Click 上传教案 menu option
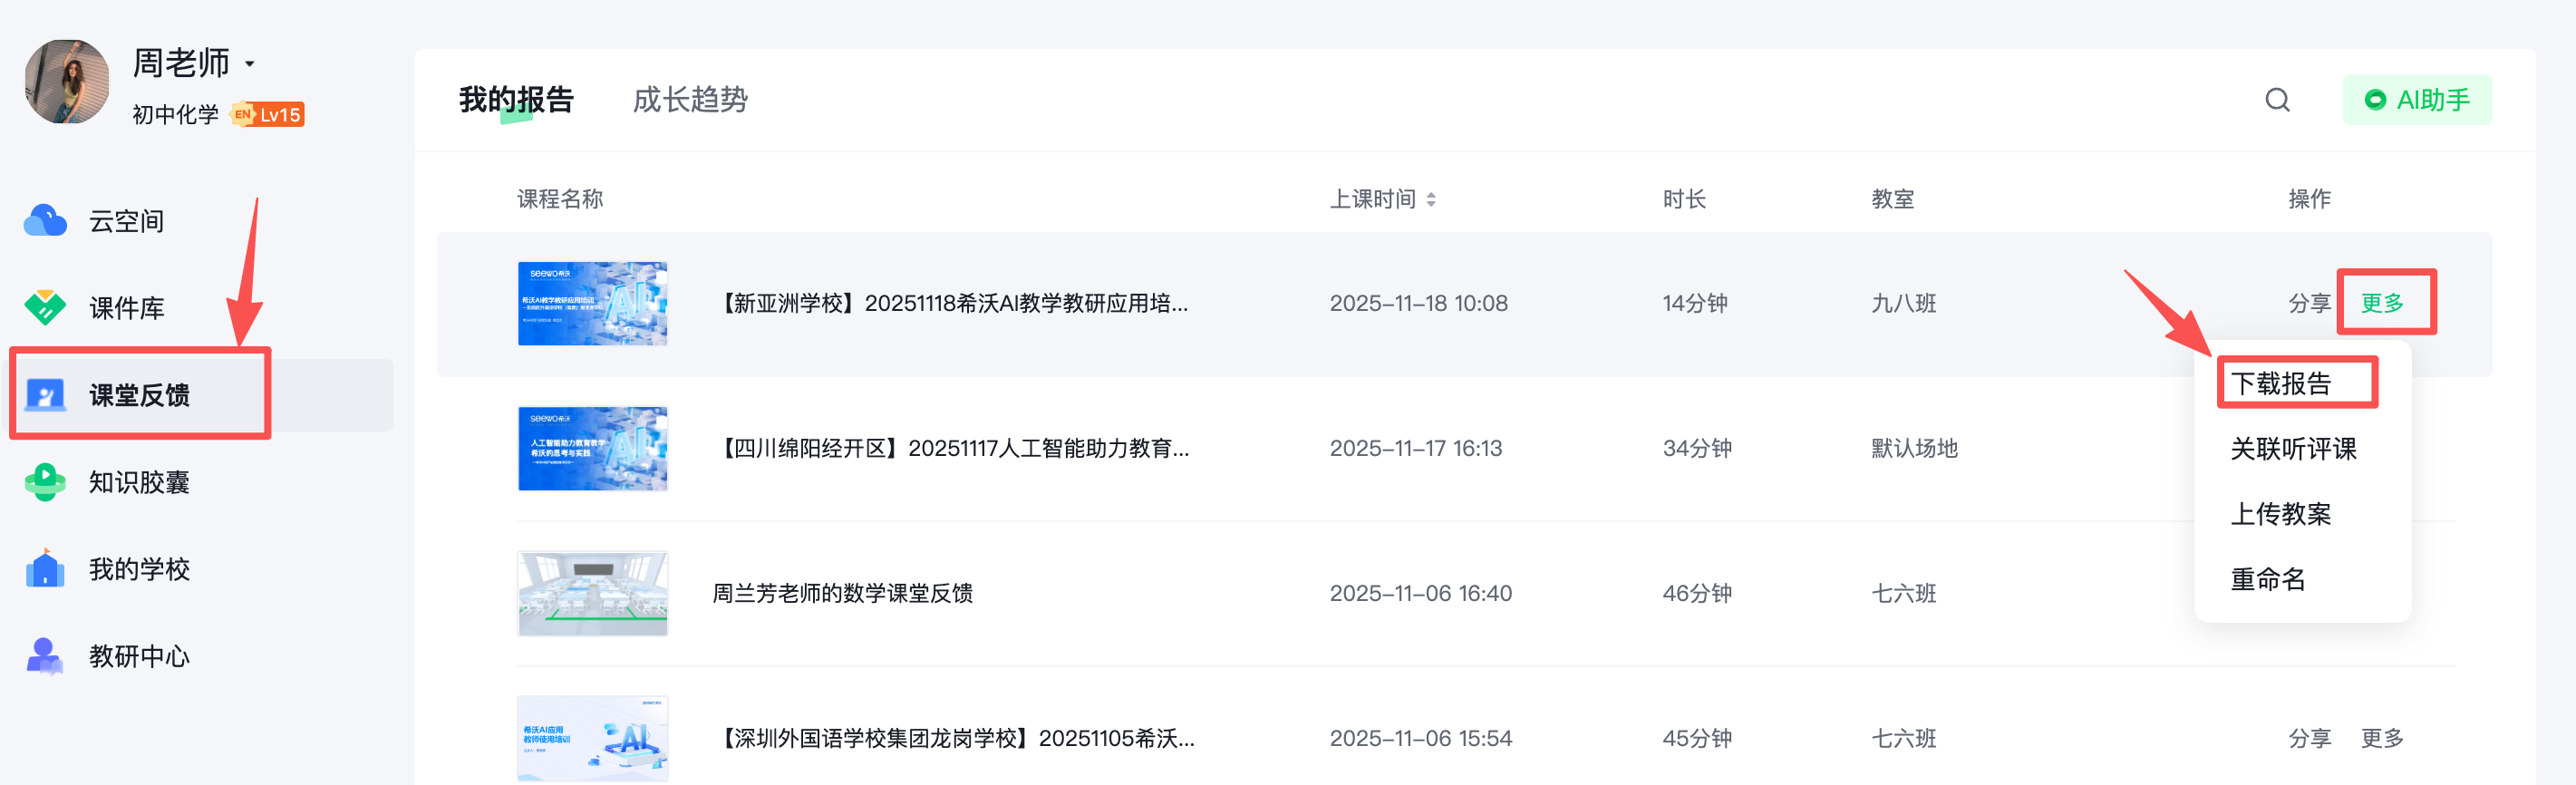The height and width of the screenshot is (785, 2576). click(x=2281, y=514)
